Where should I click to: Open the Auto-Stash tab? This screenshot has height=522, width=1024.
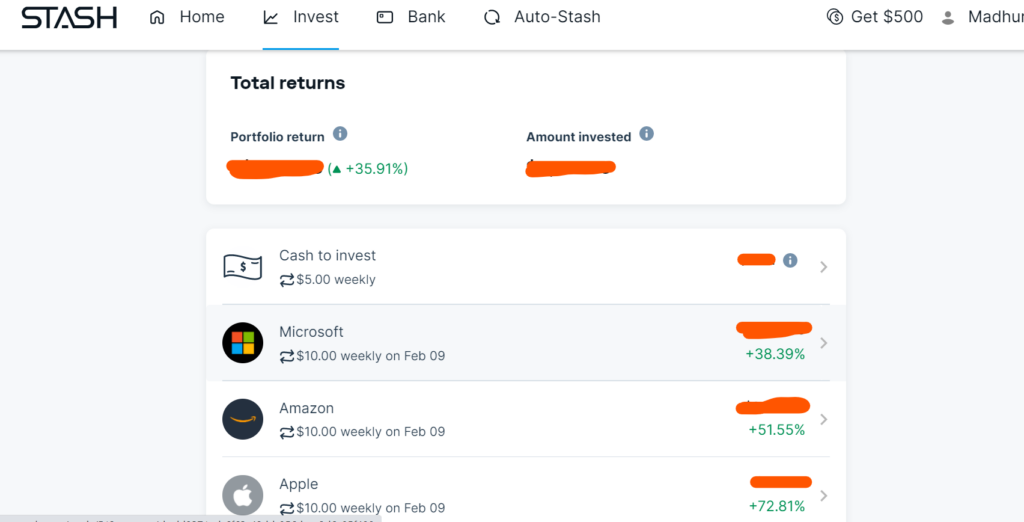click(x=541, y=17)
